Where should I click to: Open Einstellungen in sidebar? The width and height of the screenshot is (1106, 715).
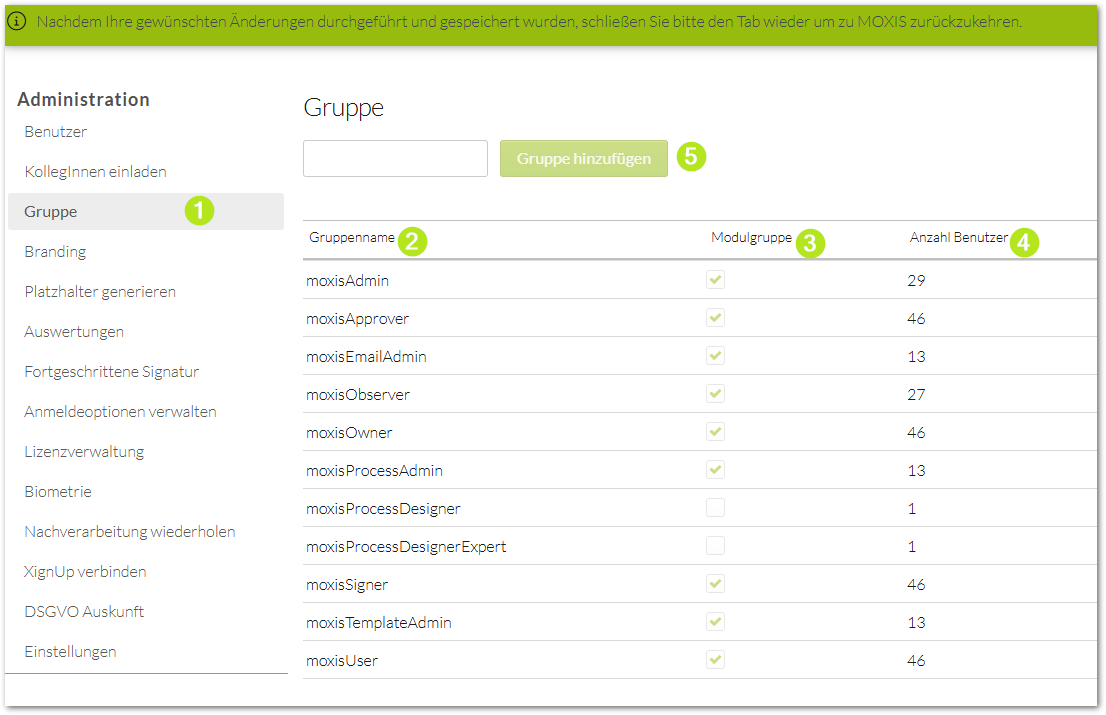71,652
